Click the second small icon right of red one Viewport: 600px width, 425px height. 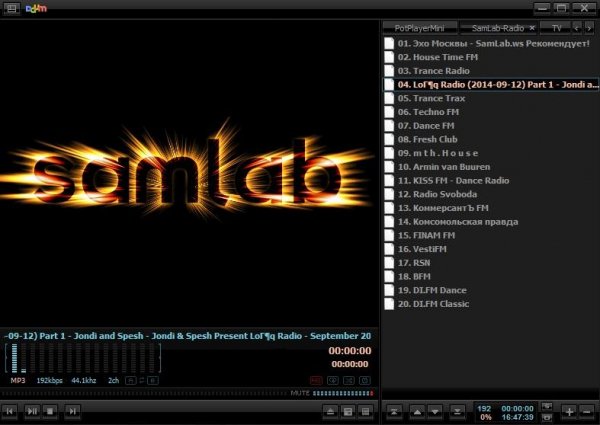(x=333, y=380)
